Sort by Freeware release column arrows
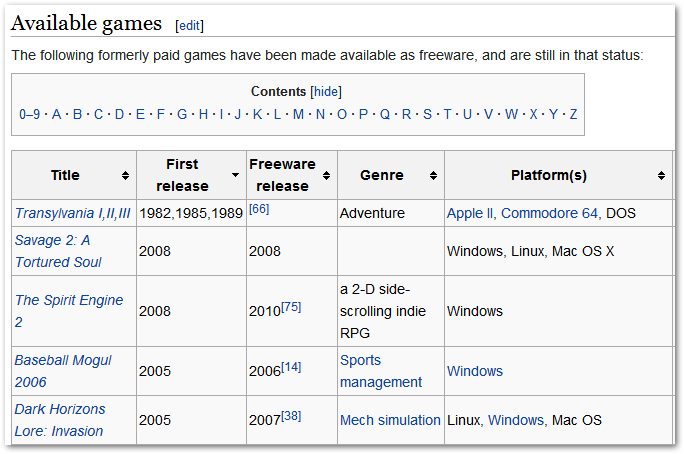Image resolution: width=684 pixels, height=454 pixels. [326, 175]
